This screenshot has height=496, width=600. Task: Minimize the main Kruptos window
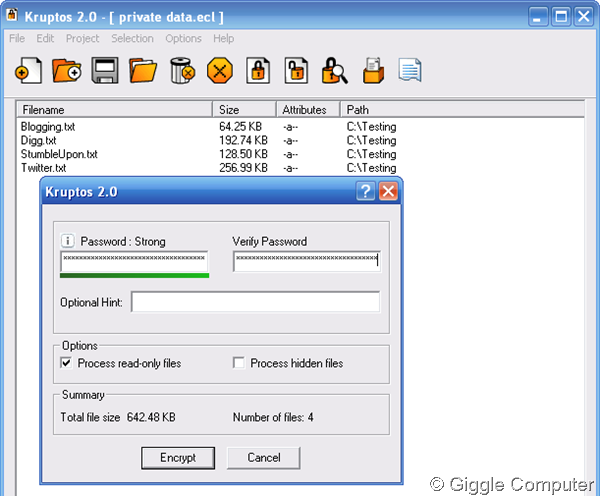coord(538,16)
